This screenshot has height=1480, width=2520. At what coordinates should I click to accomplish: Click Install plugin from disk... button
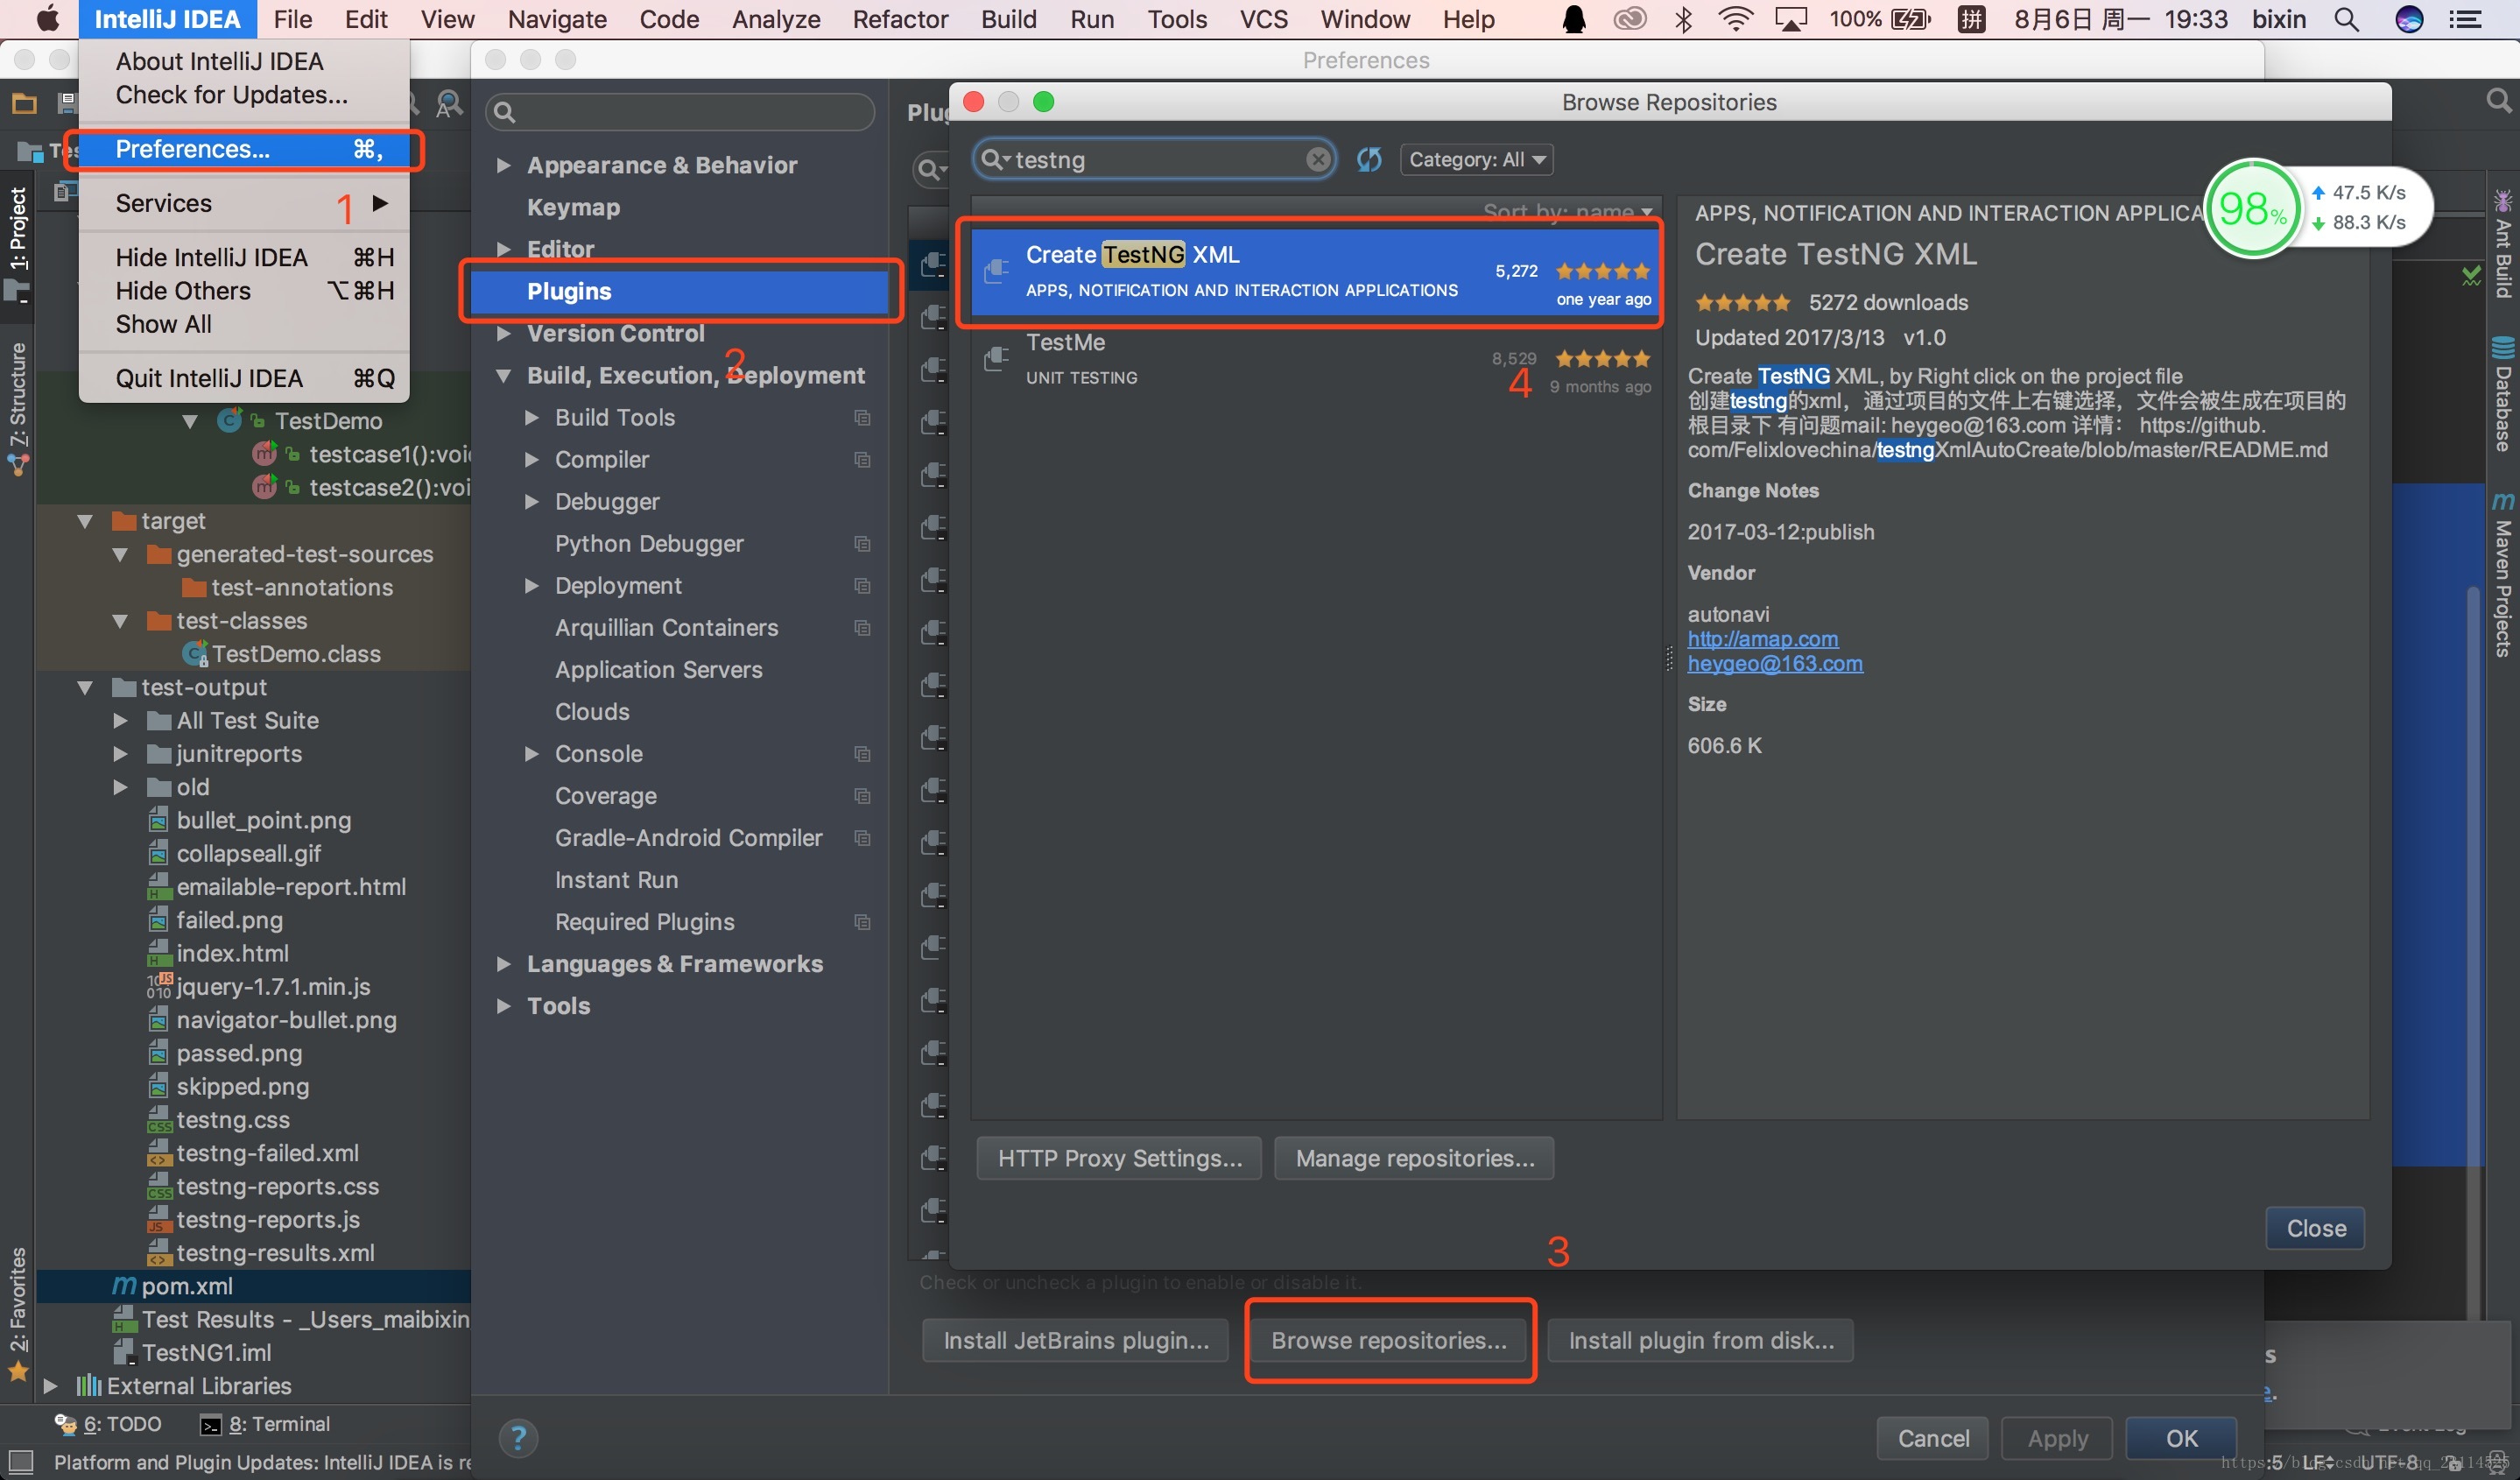(1700, 1340)
